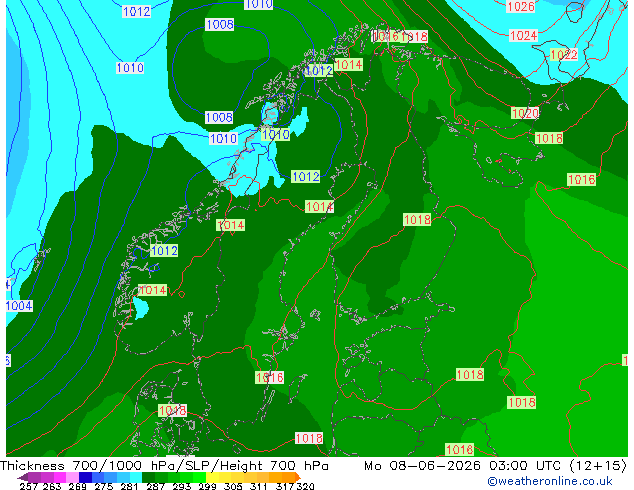Click the 1026 isobar label

pos(521,6)
